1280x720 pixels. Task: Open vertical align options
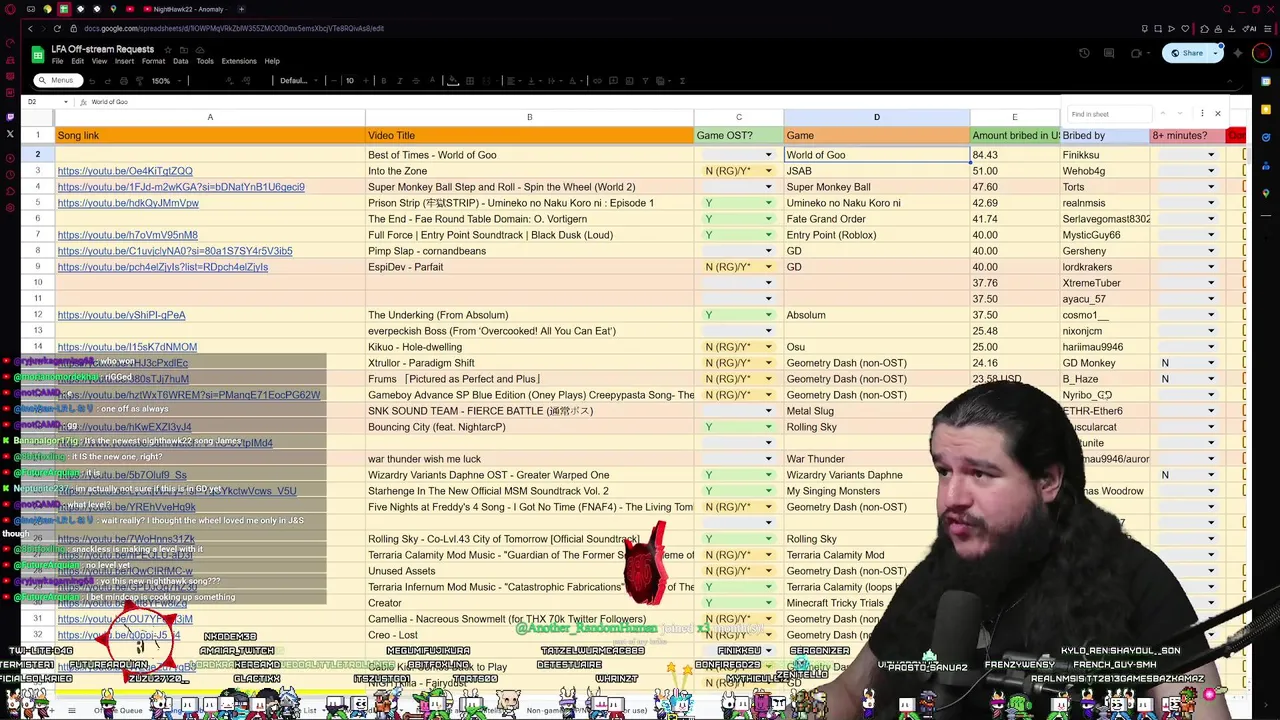pos(533,80)
